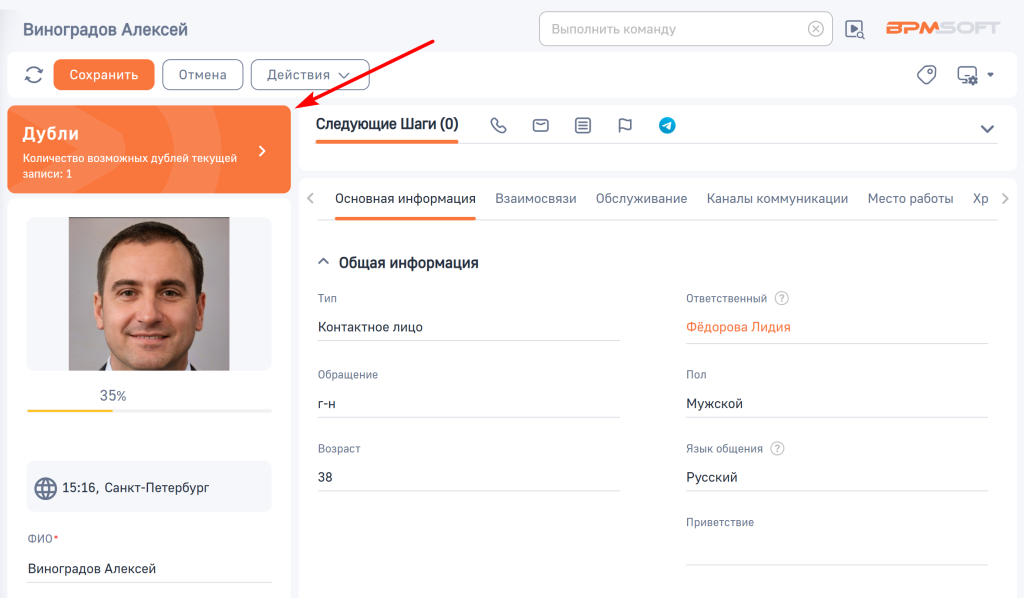
Task: Open the Дубли duplicates panel
Action: [149, 150]
